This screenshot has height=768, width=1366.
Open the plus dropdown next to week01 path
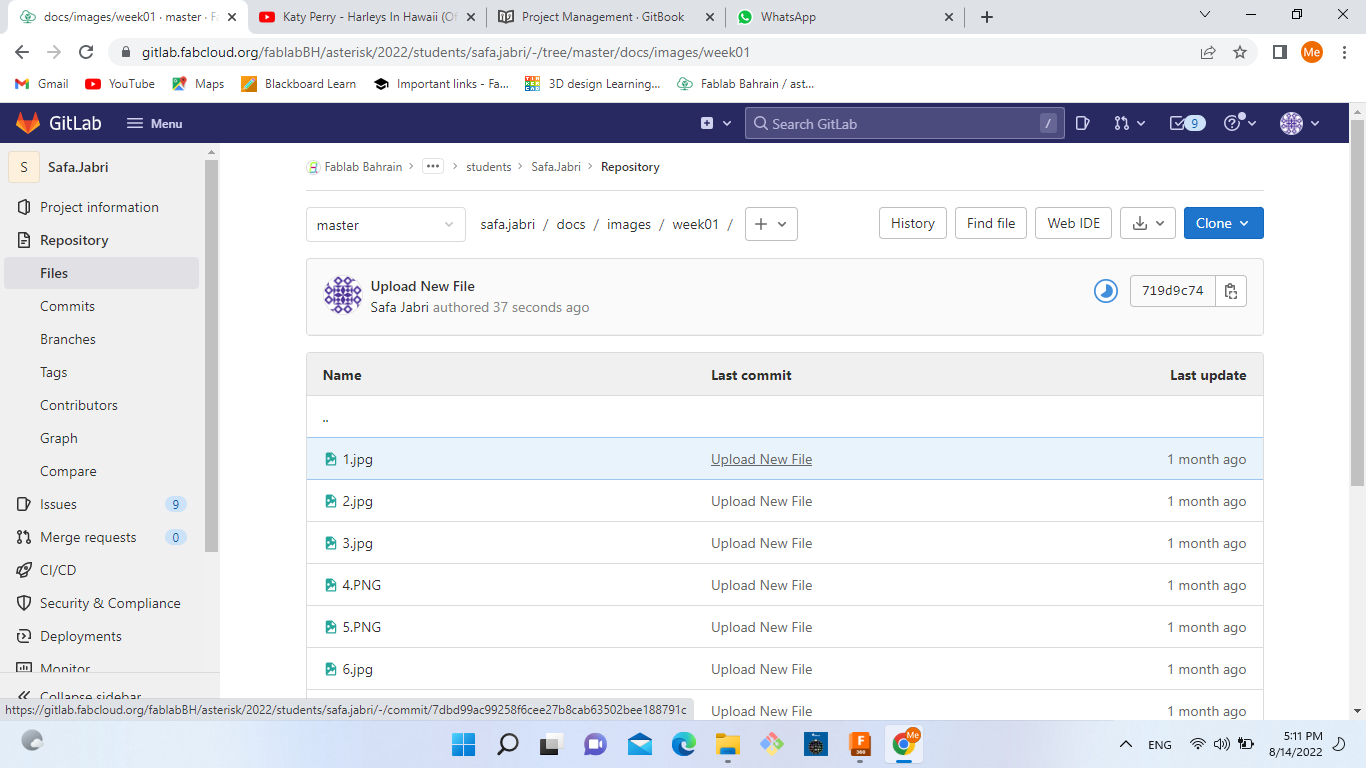point(770,224)
